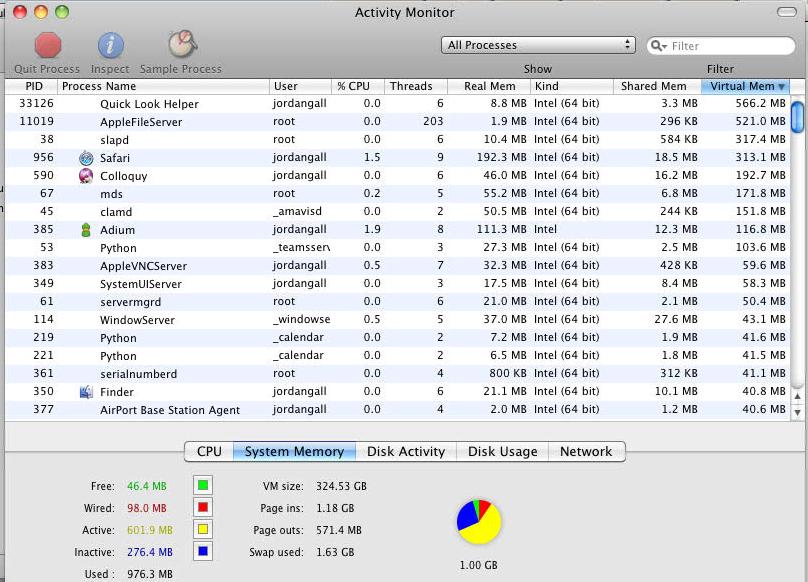This screenshot has height=582, width=808.
Task: Click the scrollbar down arrow
Action: (798, 412)
